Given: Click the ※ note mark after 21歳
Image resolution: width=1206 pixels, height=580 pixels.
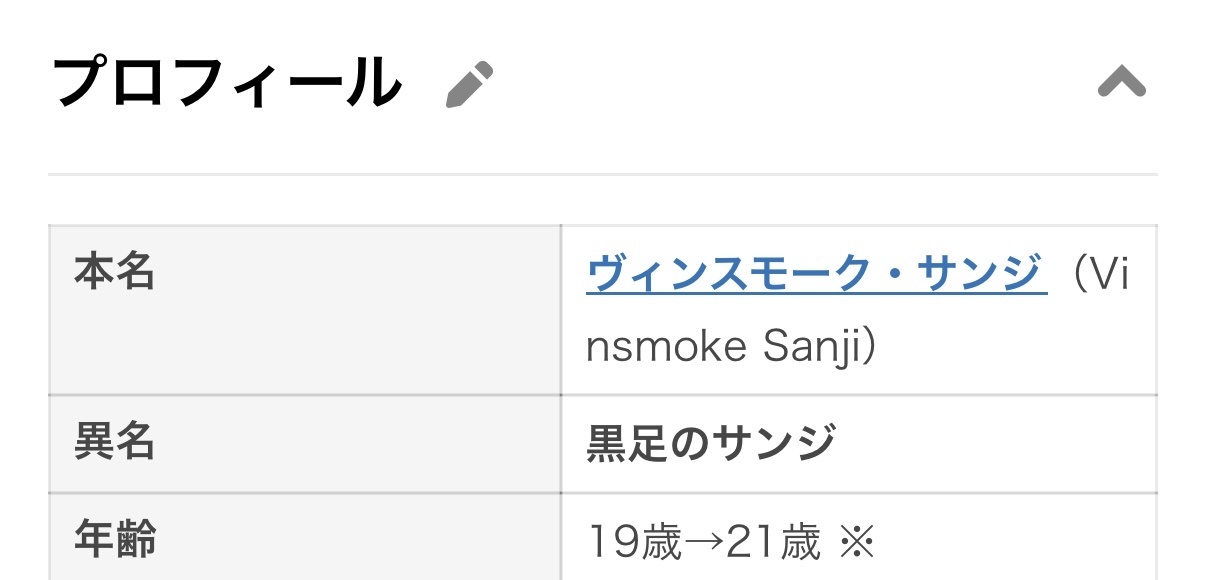Looking at the screenshot, I should click(x=857, y=543).
